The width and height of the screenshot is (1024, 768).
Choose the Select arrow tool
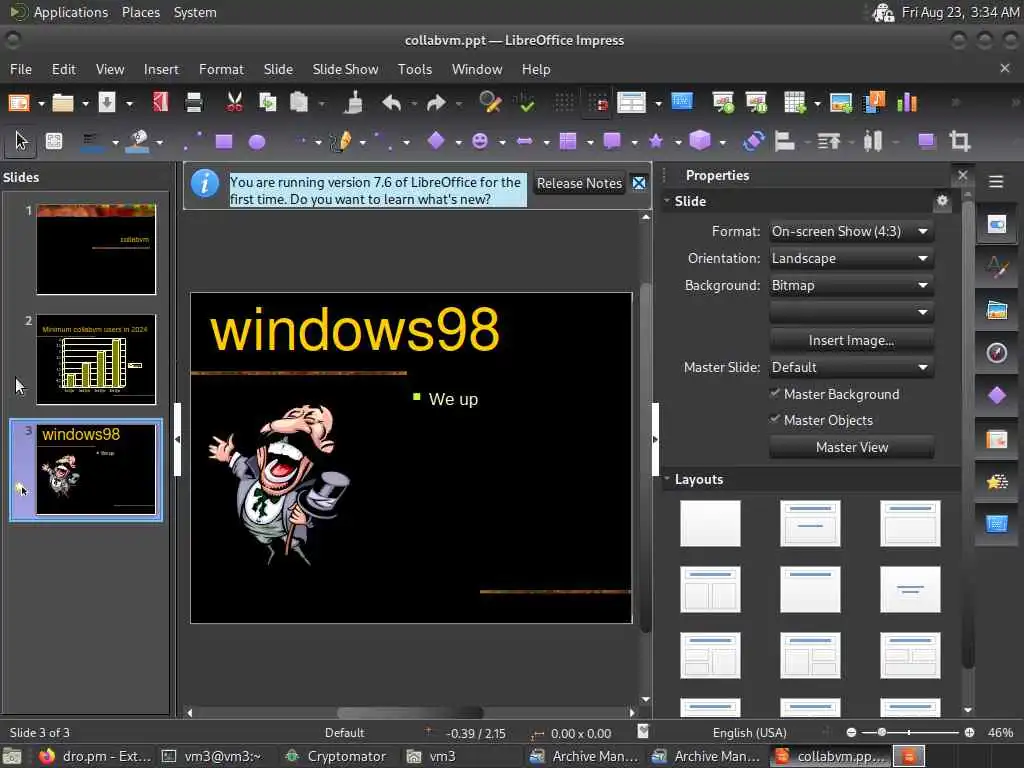21,141
